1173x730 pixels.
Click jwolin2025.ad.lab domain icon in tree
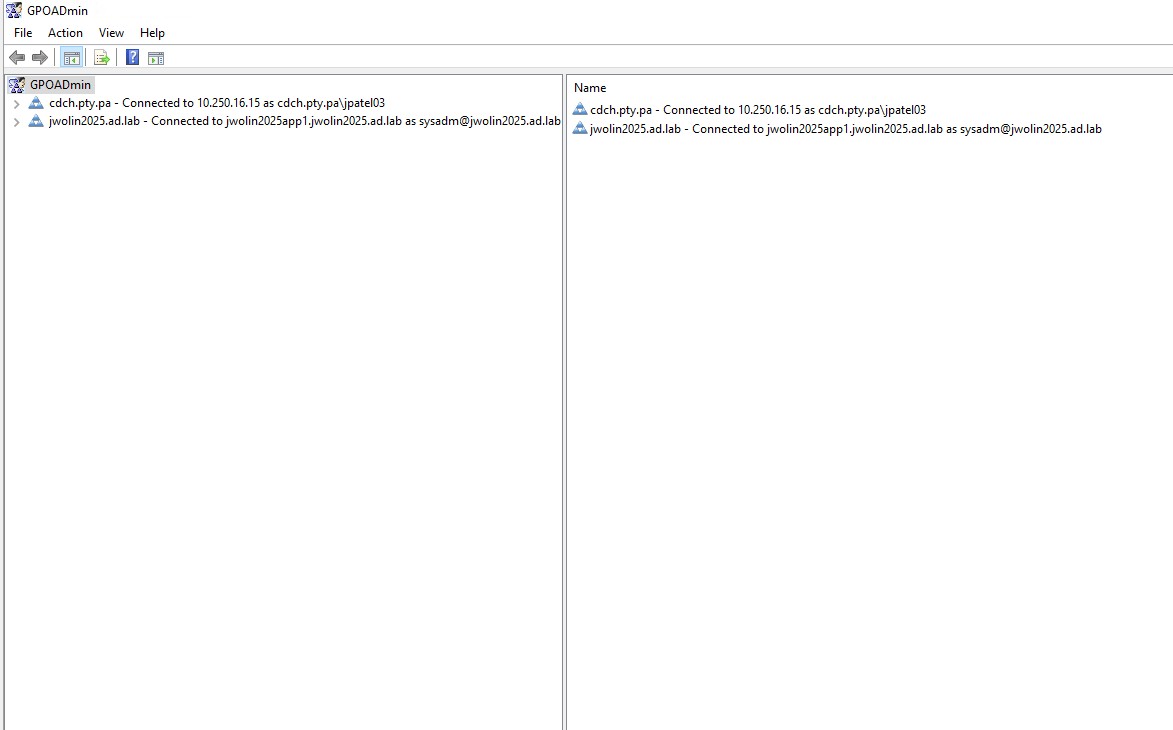(x=37, y=122)
